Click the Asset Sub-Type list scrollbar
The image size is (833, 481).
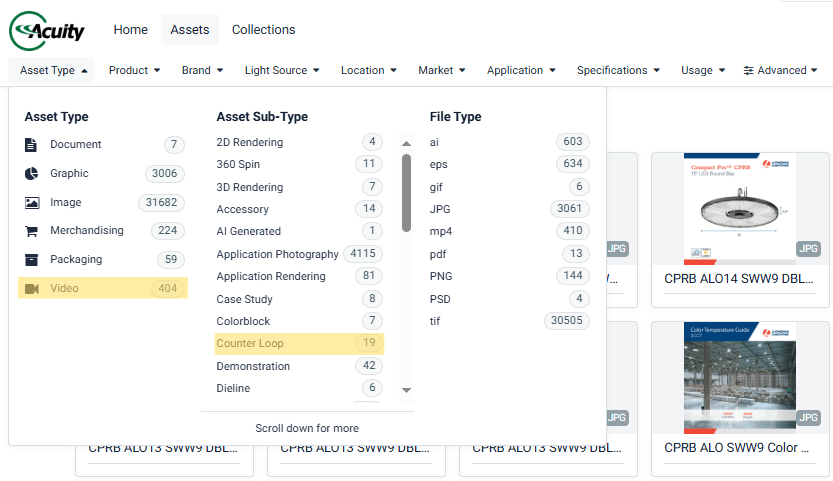(x=406, y=192)
